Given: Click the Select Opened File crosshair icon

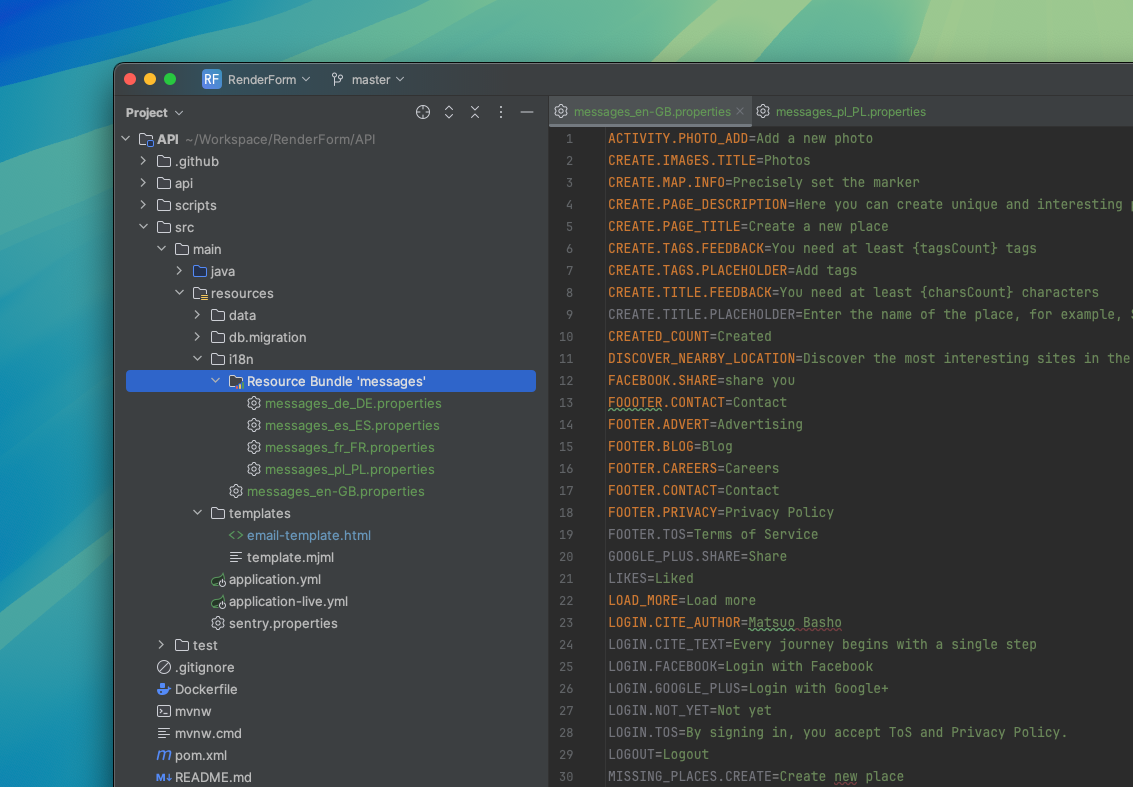Looking at the screenshot, I should 423,112.
